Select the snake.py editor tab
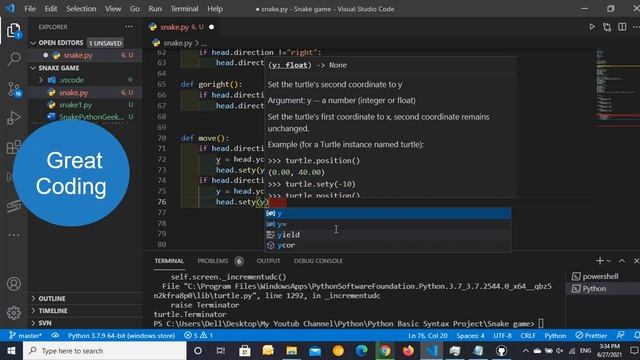This screenshot has width=640, height=360. click(181, 27)
